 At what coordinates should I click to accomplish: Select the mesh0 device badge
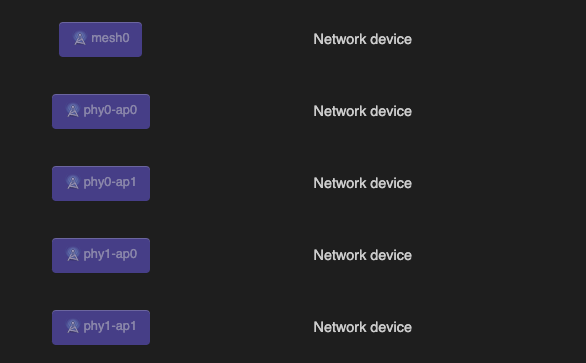tap(101, 39)
